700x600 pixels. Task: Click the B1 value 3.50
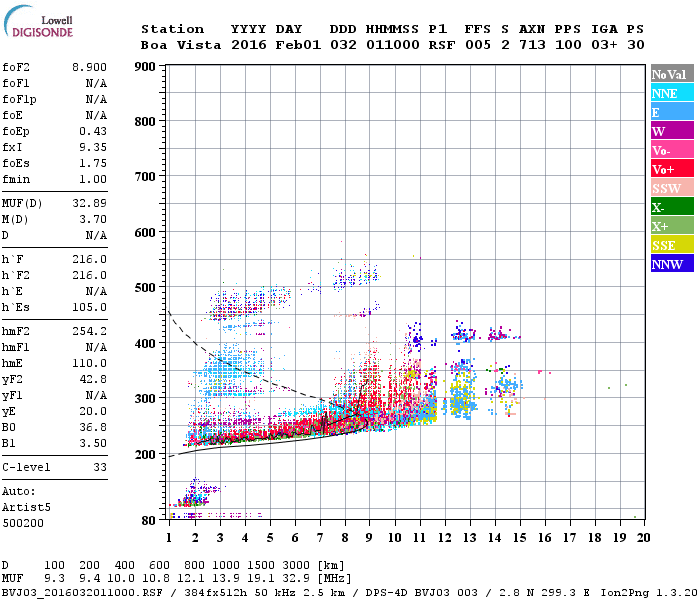click(x=93, y=443)
